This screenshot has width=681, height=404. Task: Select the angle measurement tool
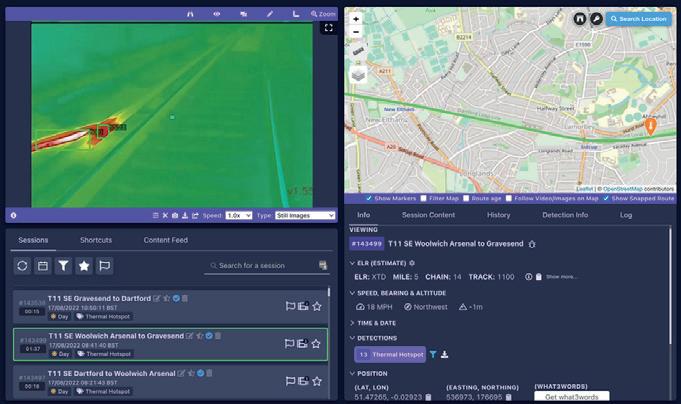coord(296,14)
